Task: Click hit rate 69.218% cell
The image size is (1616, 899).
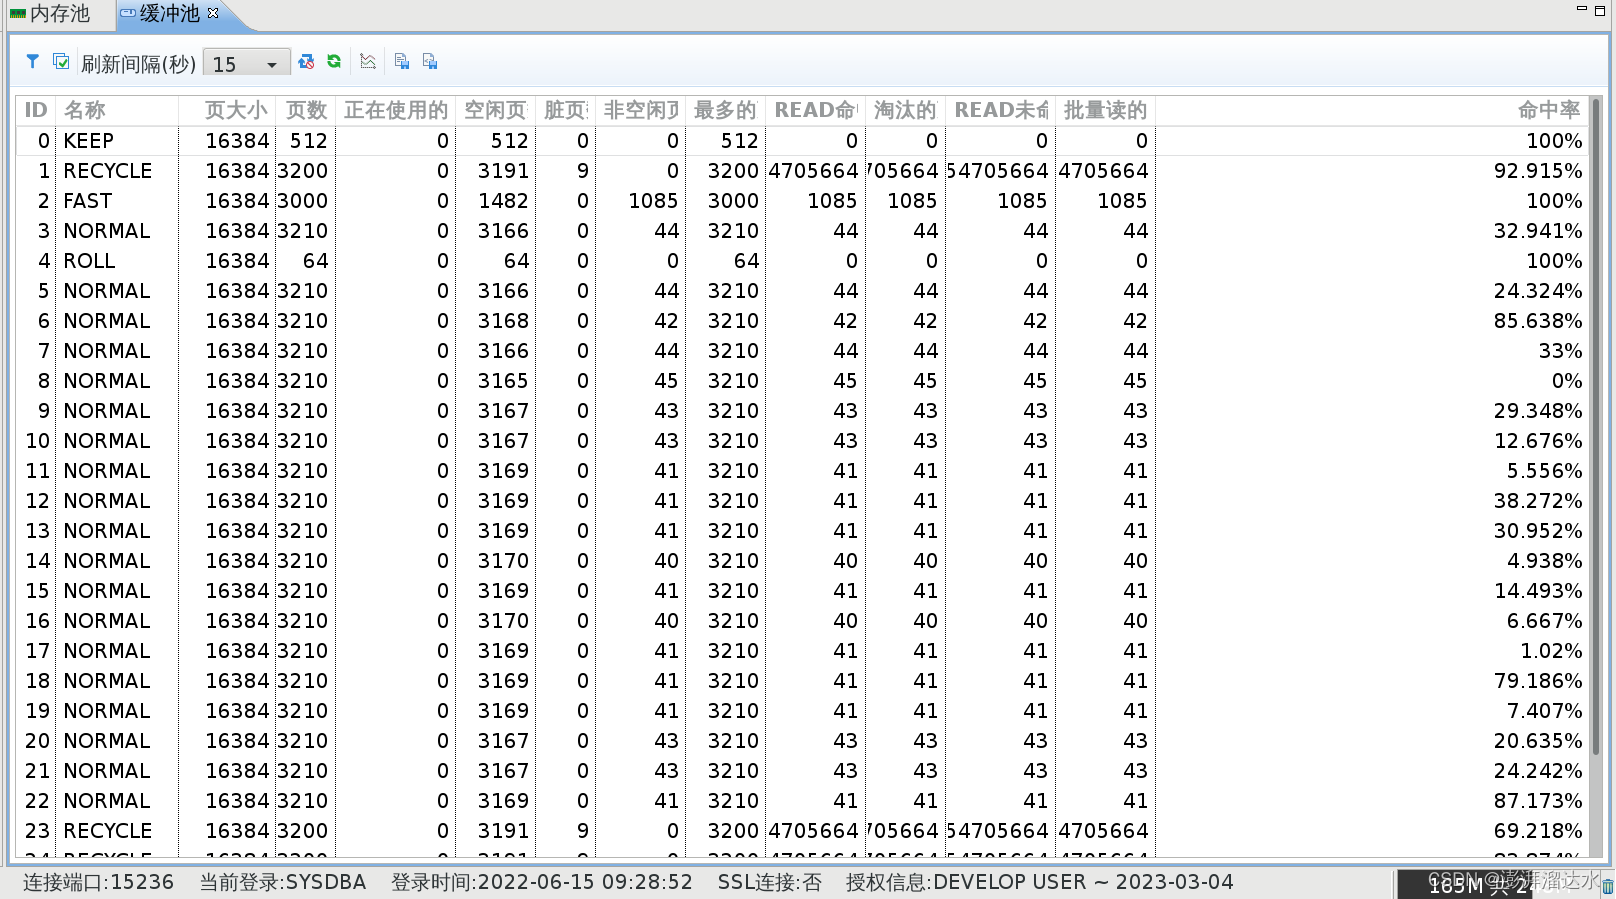Action: [1538, 831]
